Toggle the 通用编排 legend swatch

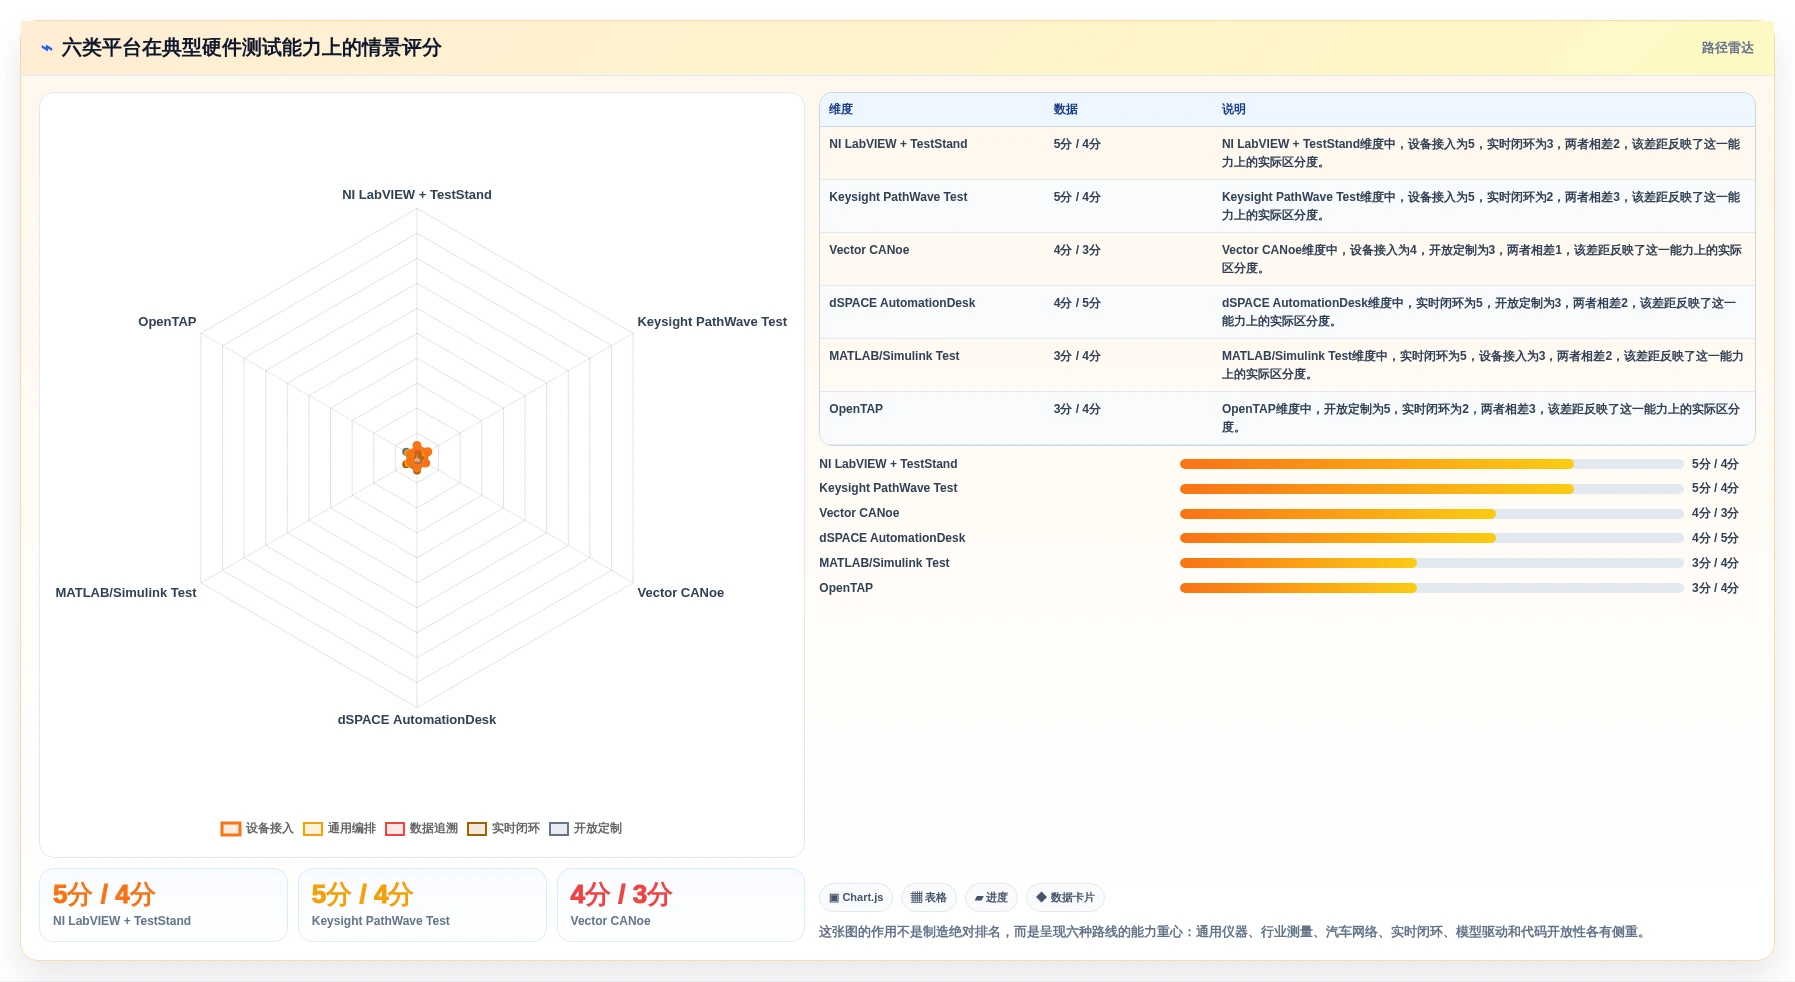coord(313,829)
